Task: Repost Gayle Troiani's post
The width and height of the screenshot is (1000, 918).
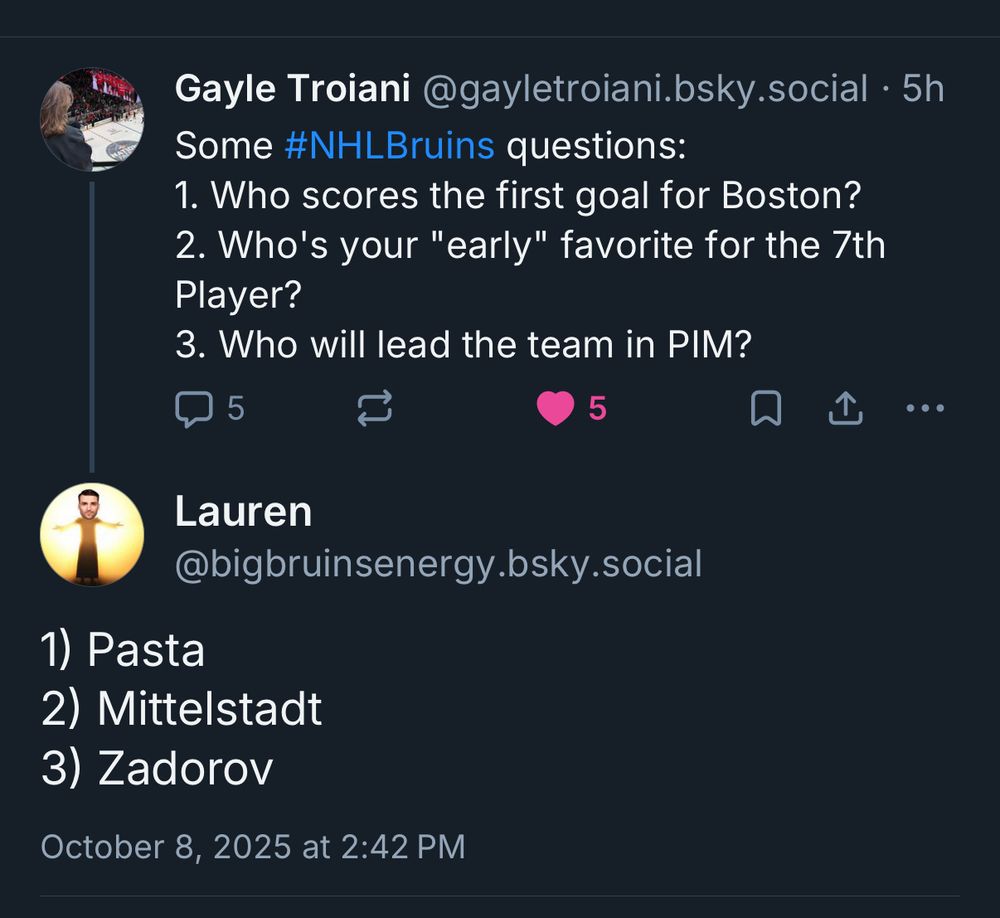Action: (375, 408)
